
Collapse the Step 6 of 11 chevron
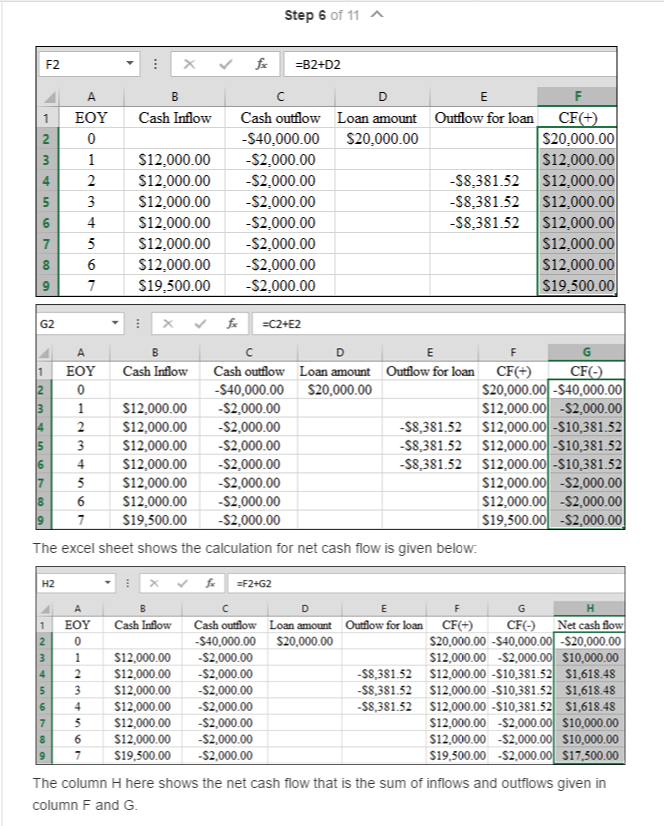[x=377, y=15]
